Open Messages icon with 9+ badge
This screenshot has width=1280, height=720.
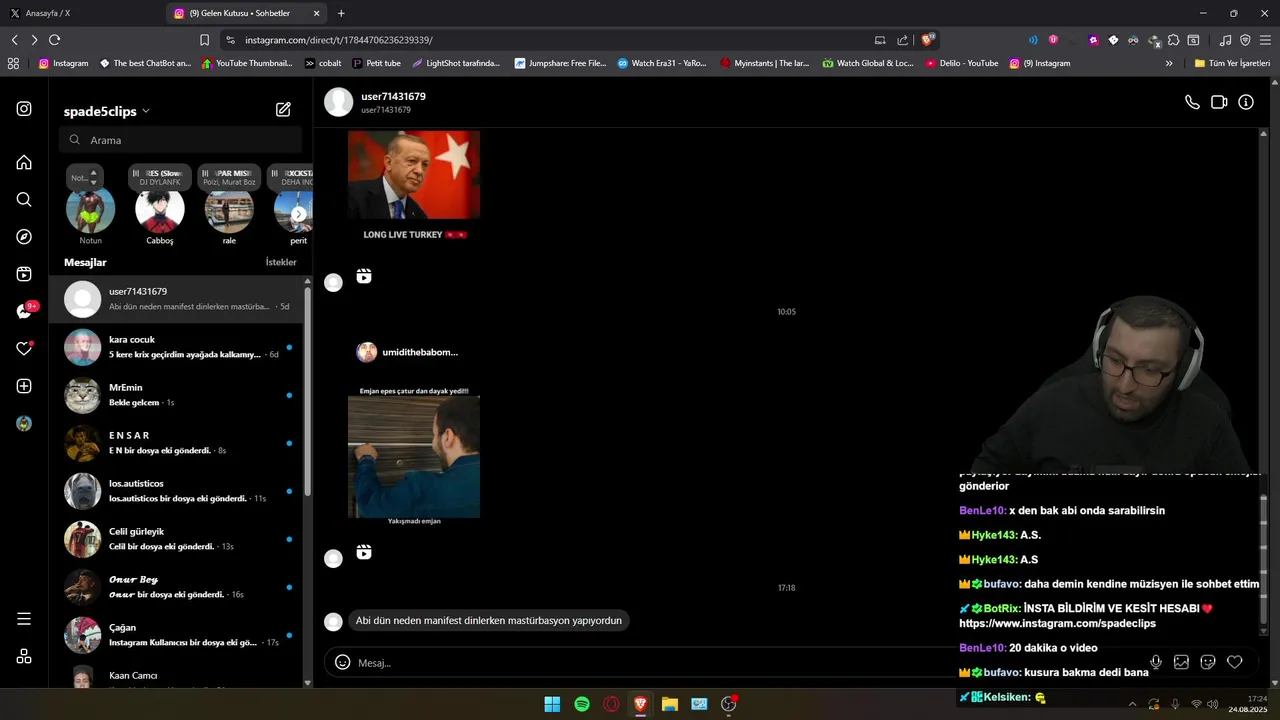point(26,310)
